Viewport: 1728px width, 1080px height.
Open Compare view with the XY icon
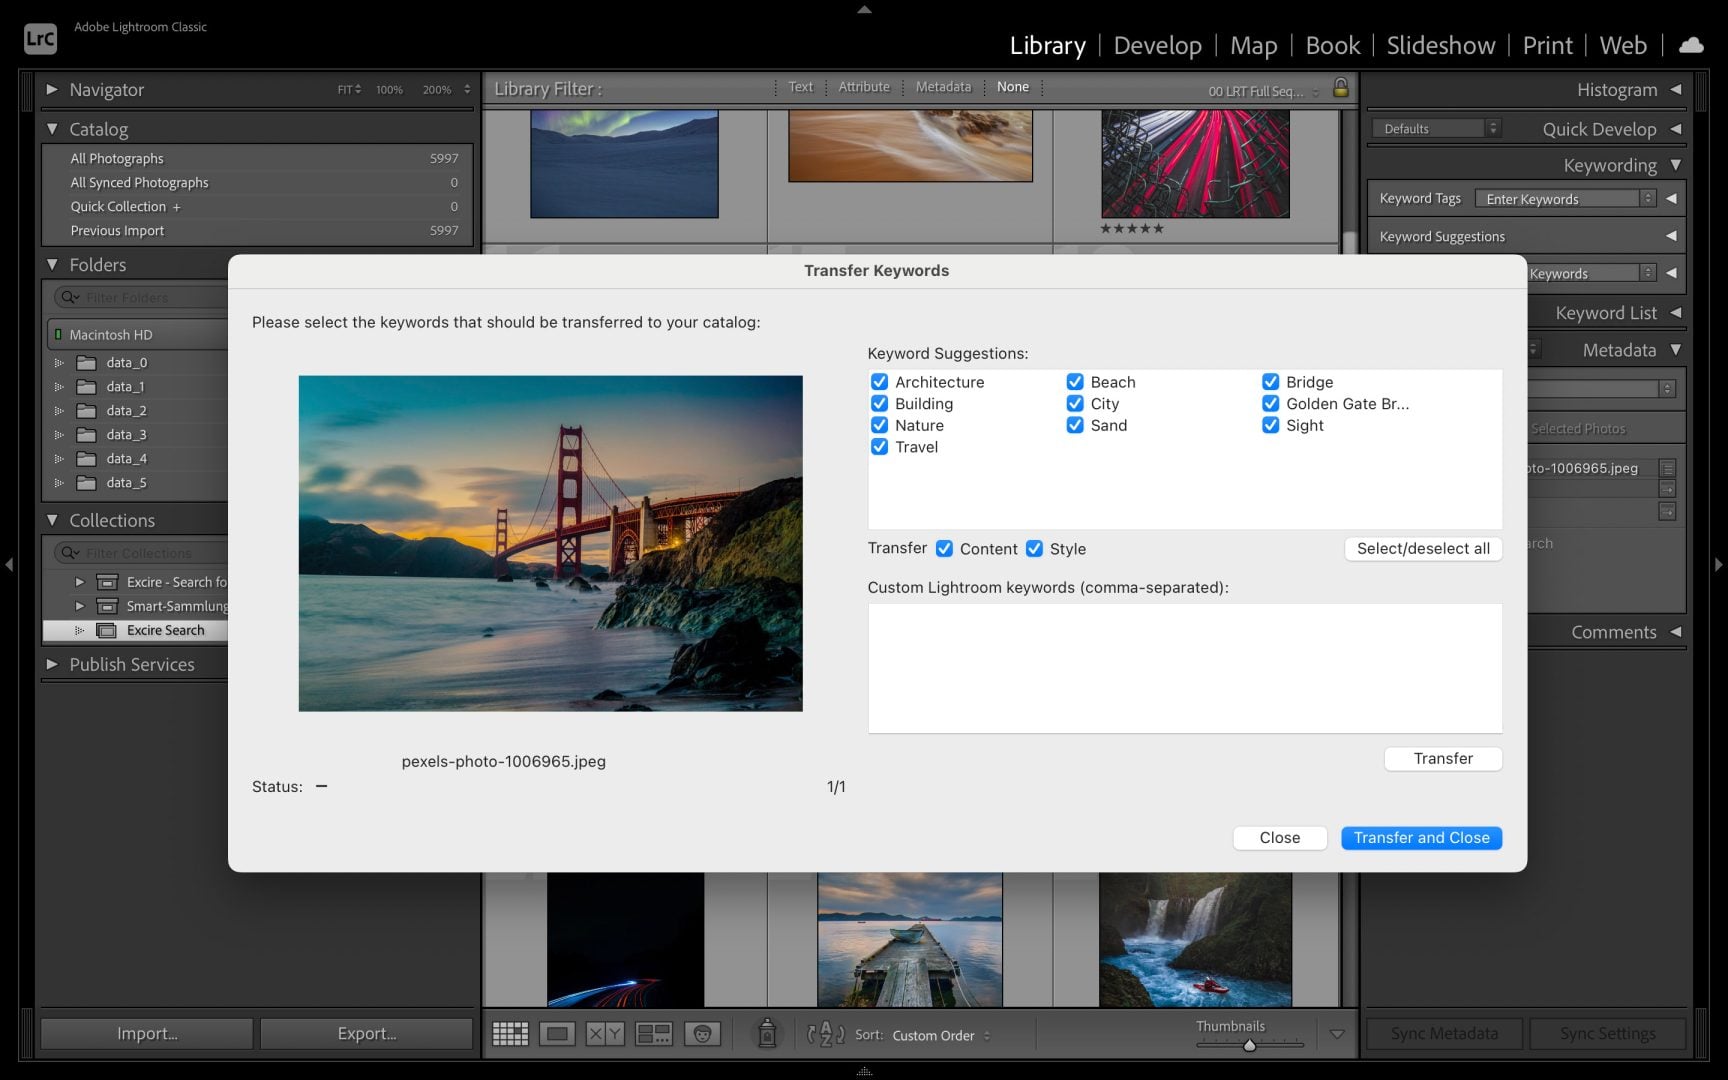pyautogui.click(x=604, y=1033)
